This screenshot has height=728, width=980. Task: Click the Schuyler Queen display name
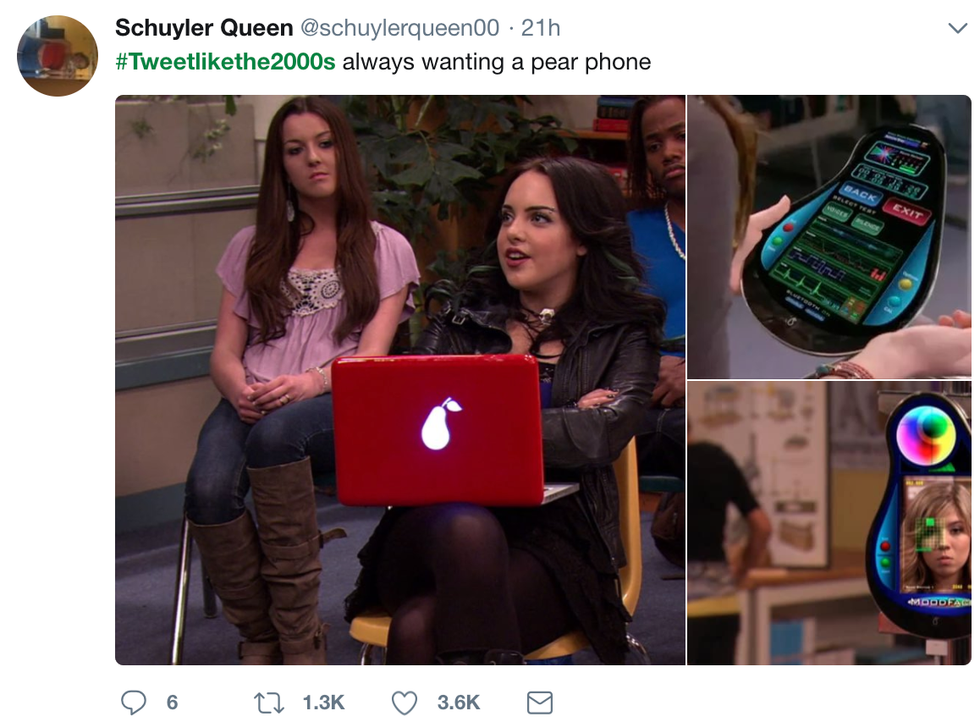tap(204, 28)
